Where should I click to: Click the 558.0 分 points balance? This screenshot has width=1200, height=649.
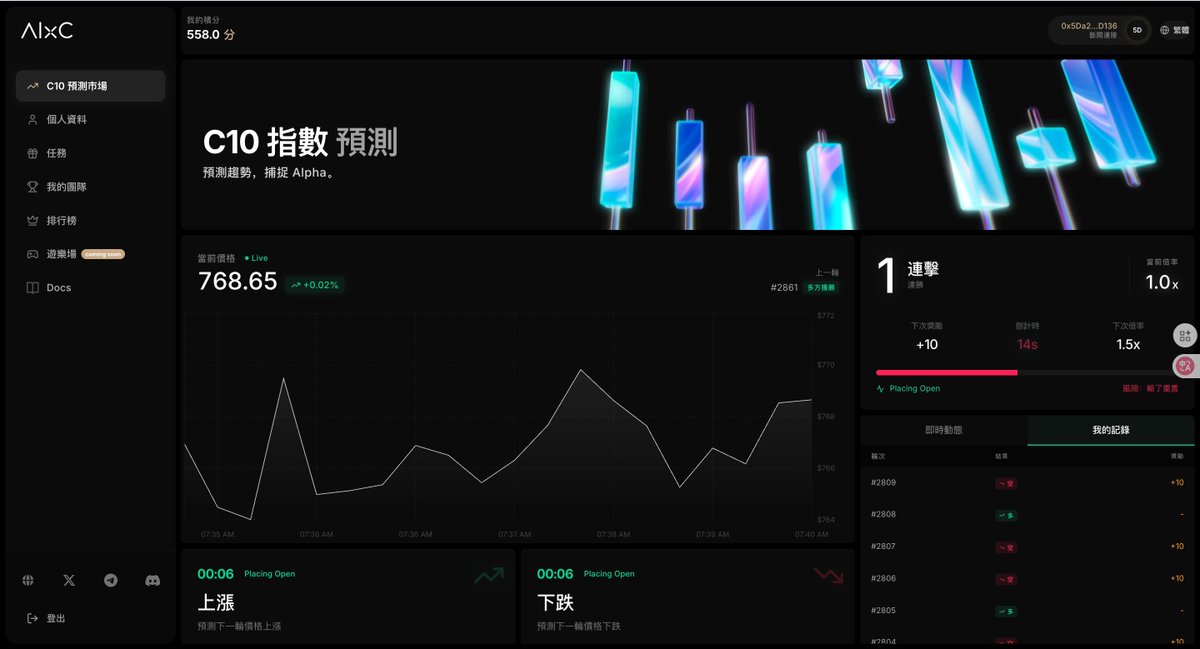point(211,35)
